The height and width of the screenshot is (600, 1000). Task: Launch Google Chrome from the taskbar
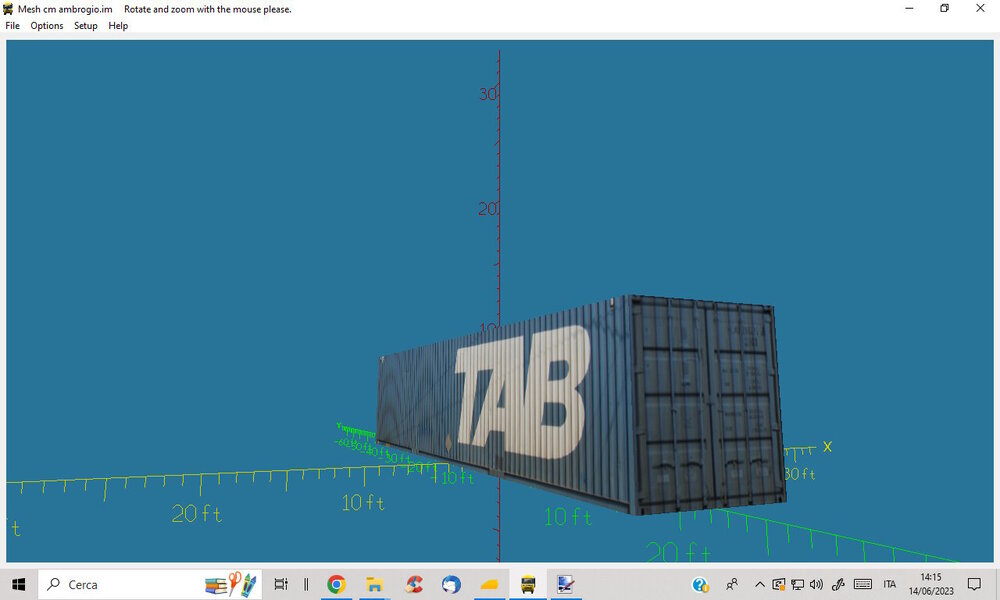click(336, 584)
